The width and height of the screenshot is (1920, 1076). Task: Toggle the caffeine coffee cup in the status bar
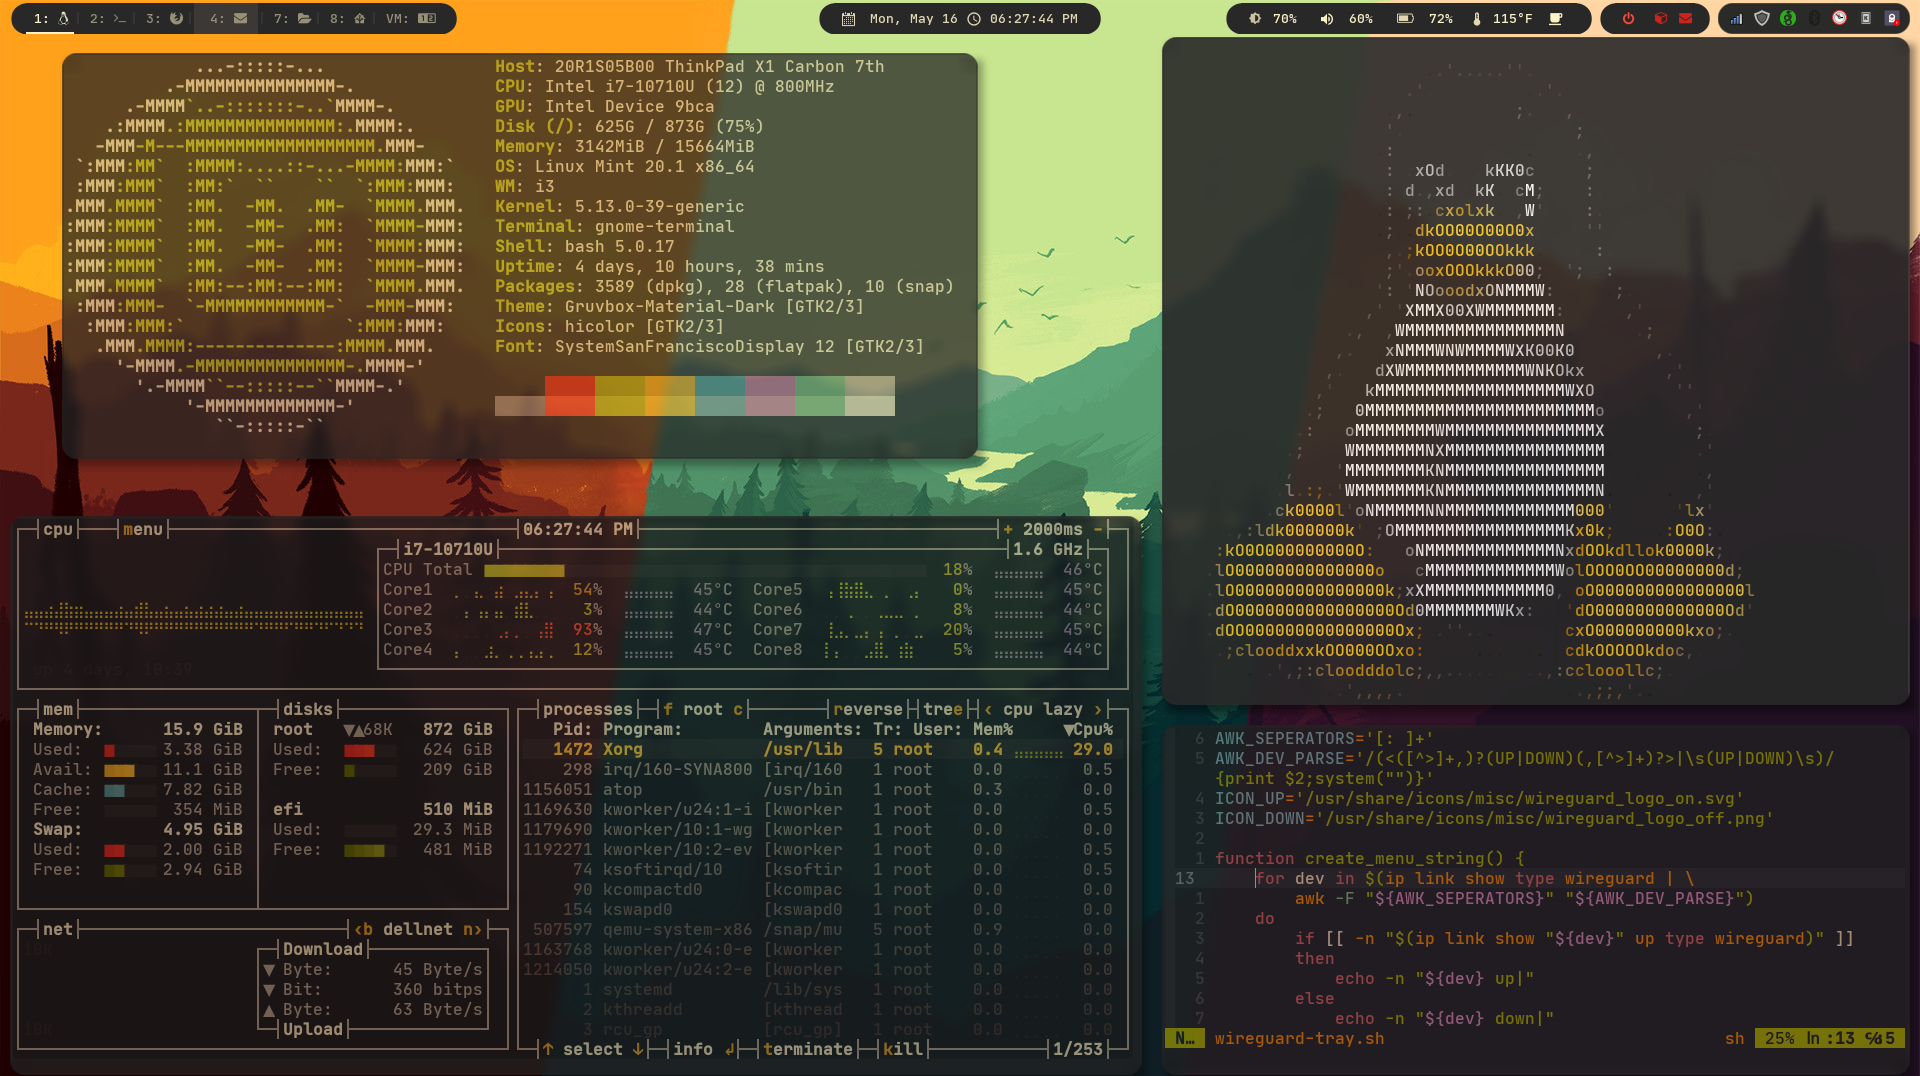(1556, 18)
